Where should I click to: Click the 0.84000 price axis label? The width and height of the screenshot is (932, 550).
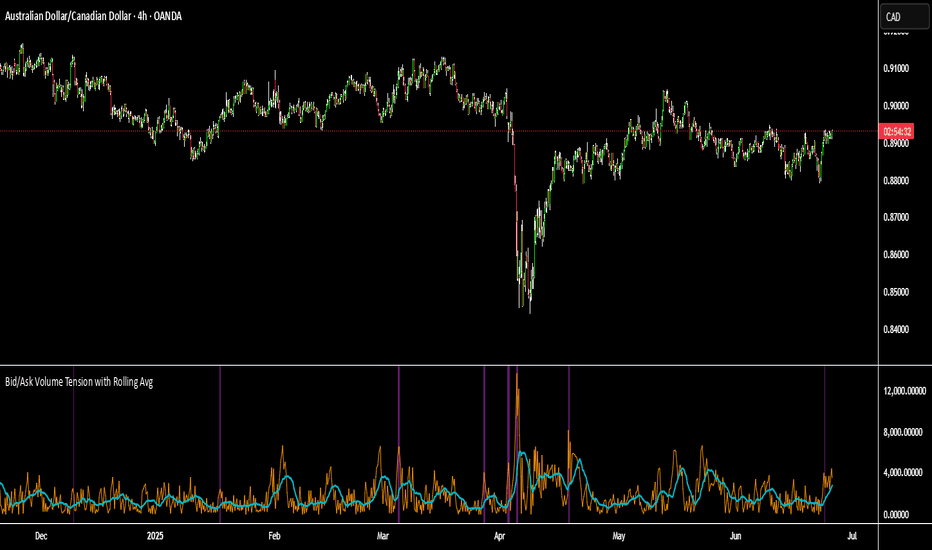tap(896, 329)
